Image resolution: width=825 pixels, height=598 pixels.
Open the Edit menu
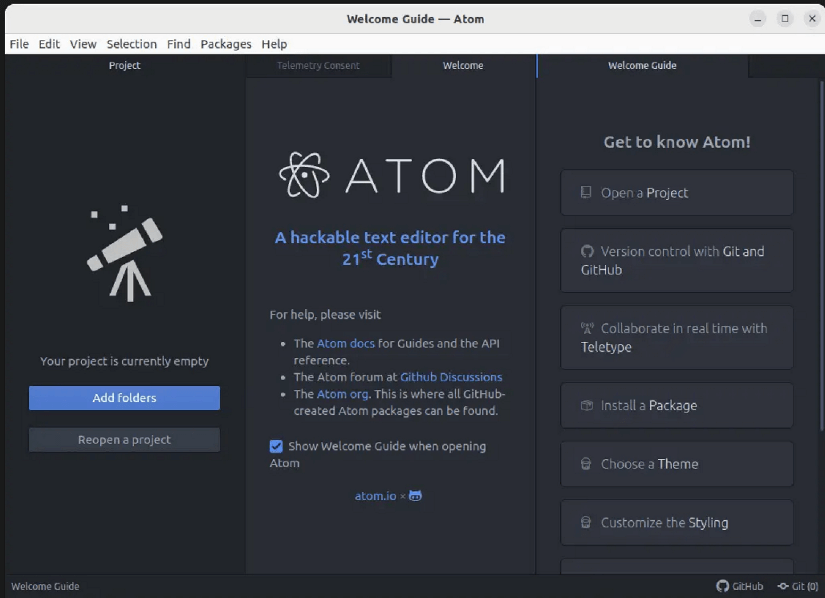pyautogui.click(x=49, y=44)
